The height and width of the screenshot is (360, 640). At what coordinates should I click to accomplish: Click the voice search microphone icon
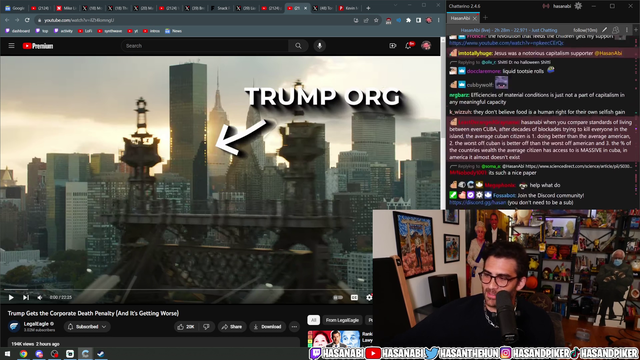coord(320,46)
